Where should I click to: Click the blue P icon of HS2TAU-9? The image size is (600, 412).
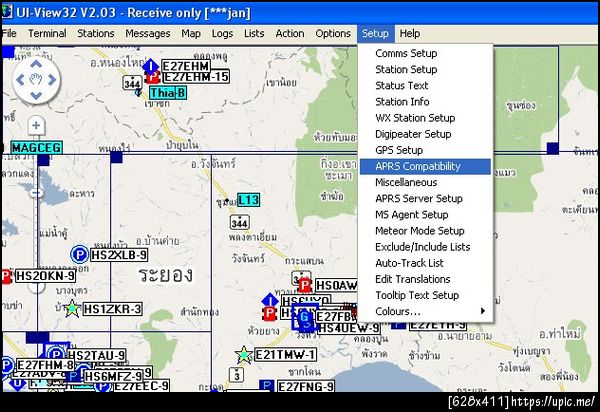coord(56,354)
